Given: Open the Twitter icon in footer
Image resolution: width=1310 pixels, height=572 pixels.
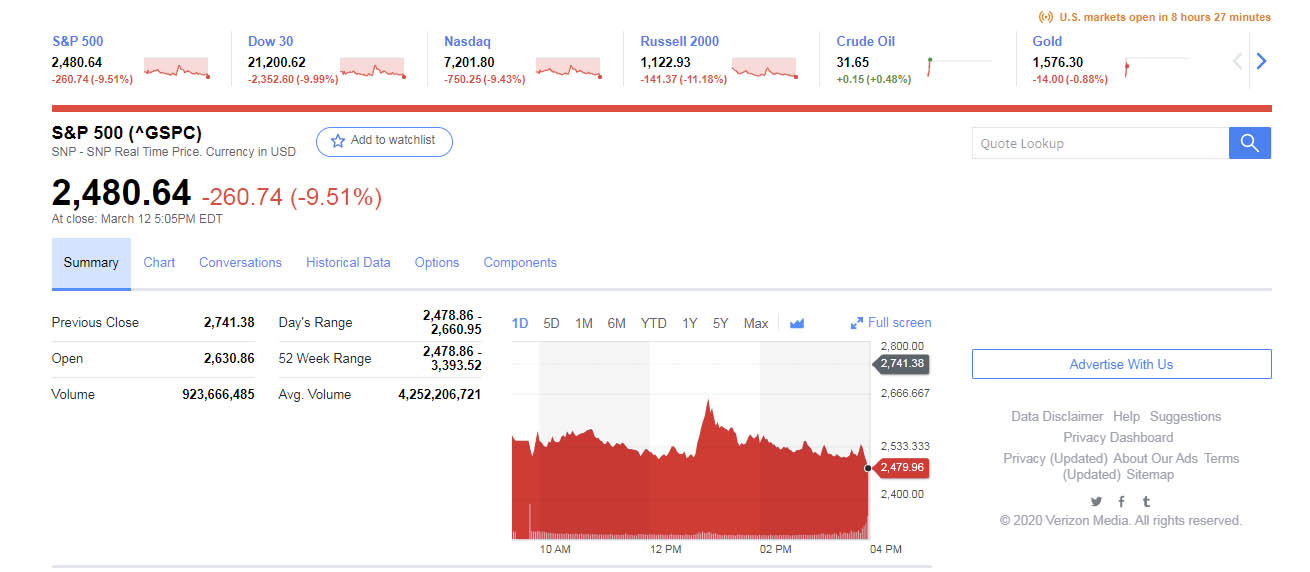Looking at the screenshot, I should [1096, 501].
